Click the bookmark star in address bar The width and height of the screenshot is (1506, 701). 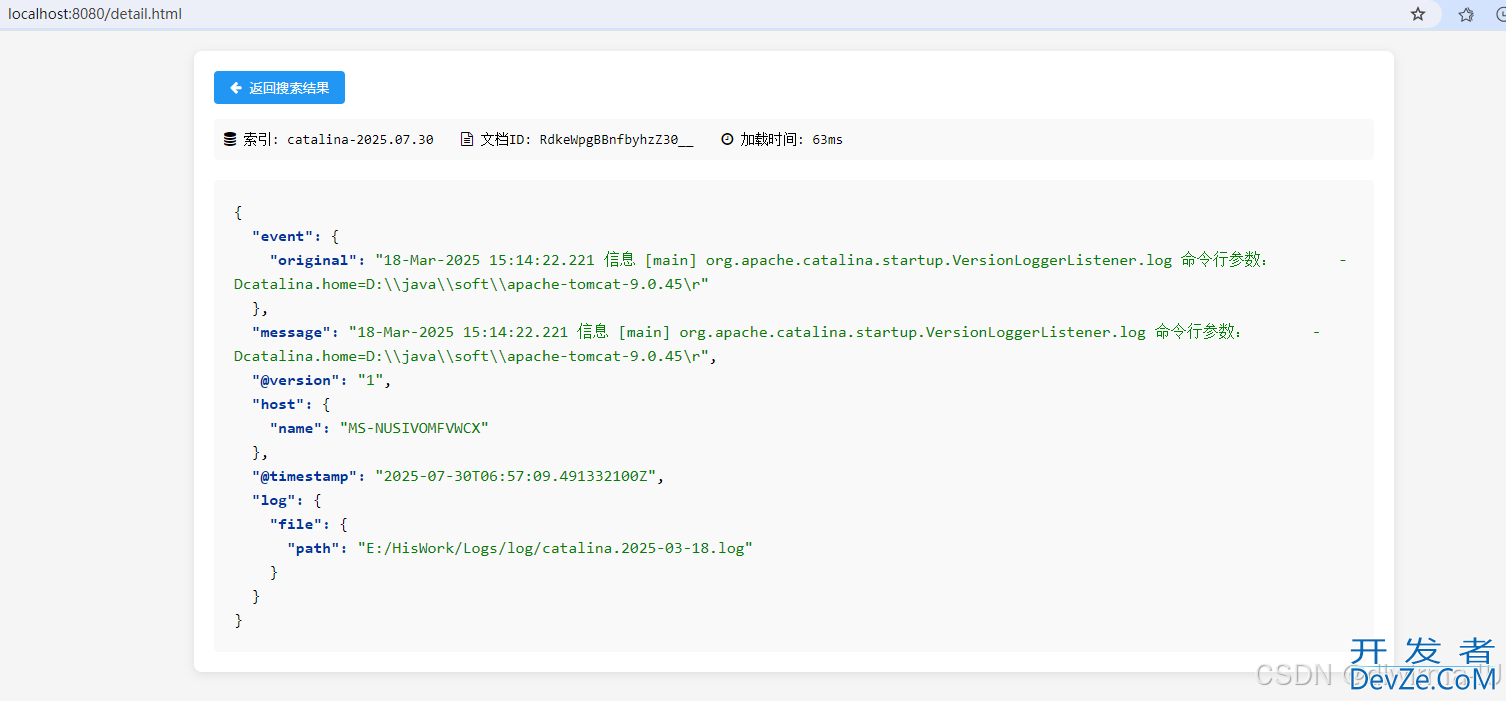tap(1417, 14)
